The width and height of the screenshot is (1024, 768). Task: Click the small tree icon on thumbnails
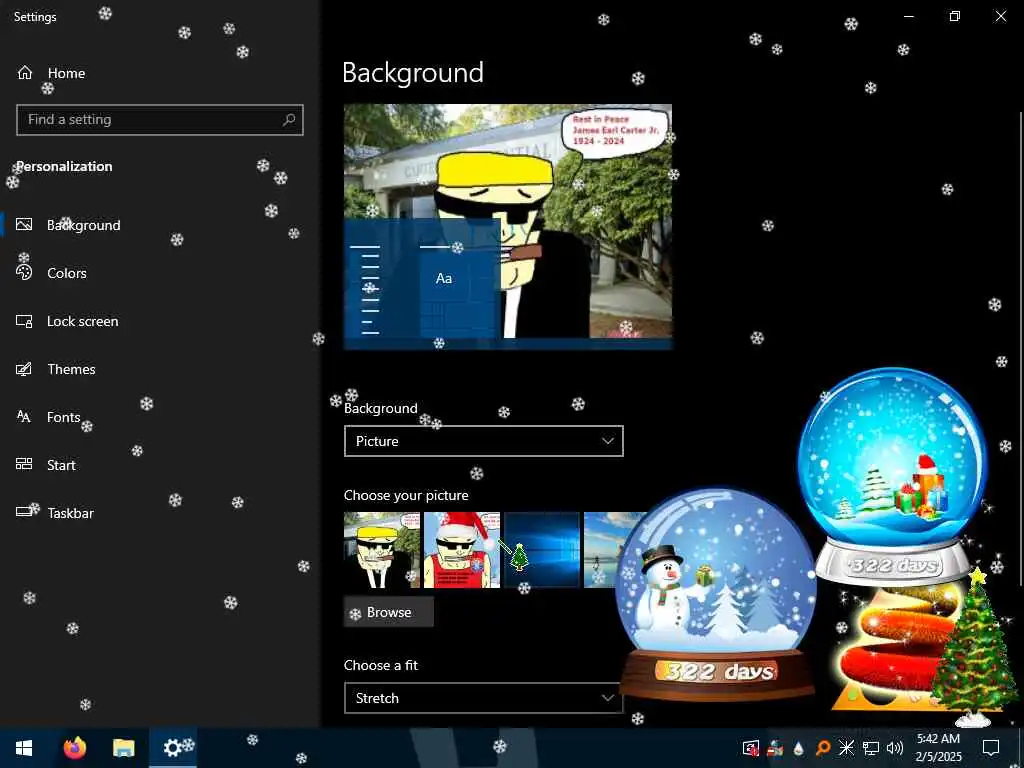[519, 557]
